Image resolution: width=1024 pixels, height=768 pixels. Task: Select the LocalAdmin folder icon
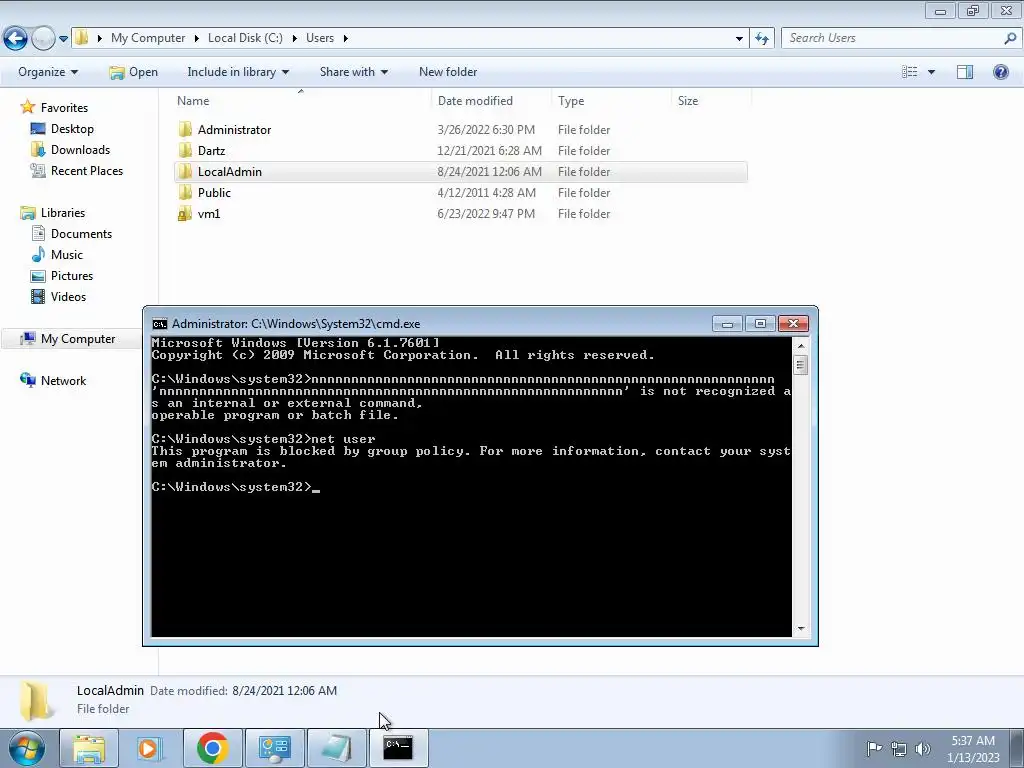(185, 171)
